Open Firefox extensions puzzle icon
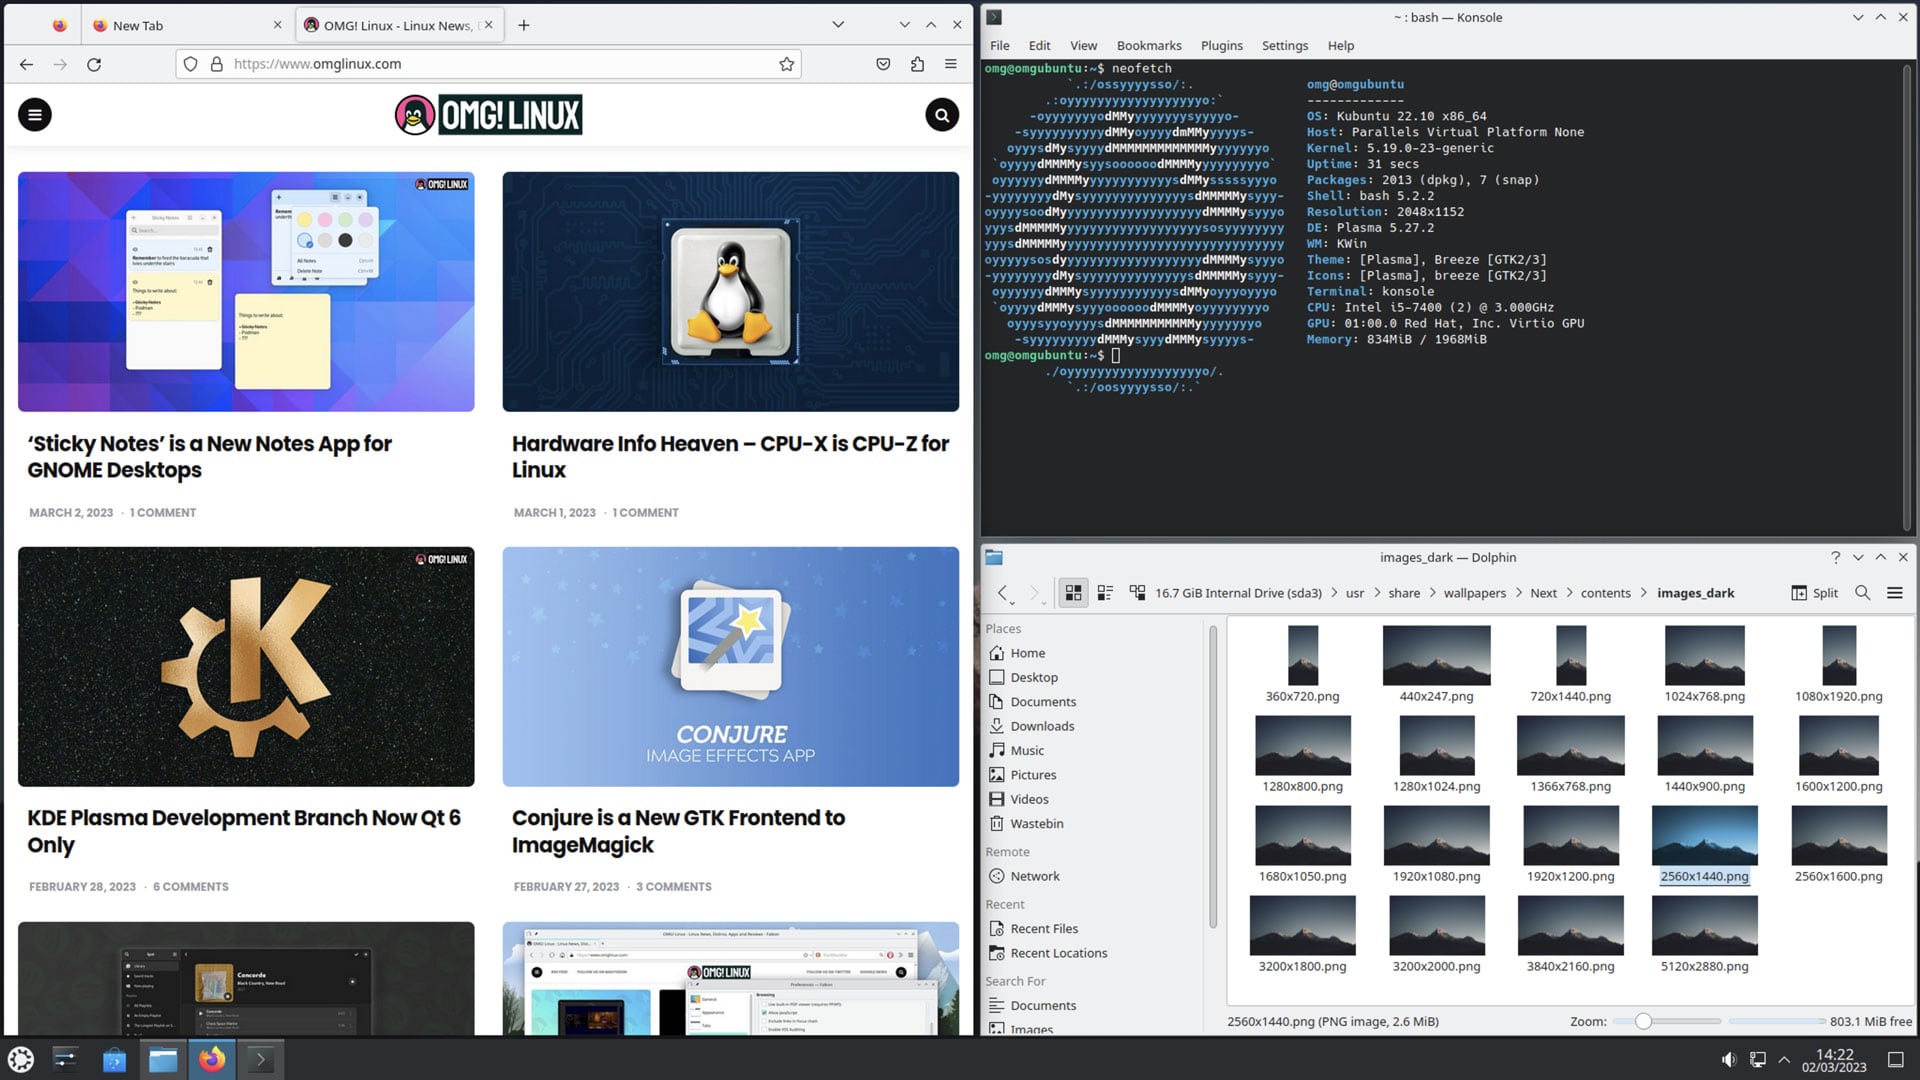Image resolution: width=1920 pixels, height=1080 pixels. point(917,64)
